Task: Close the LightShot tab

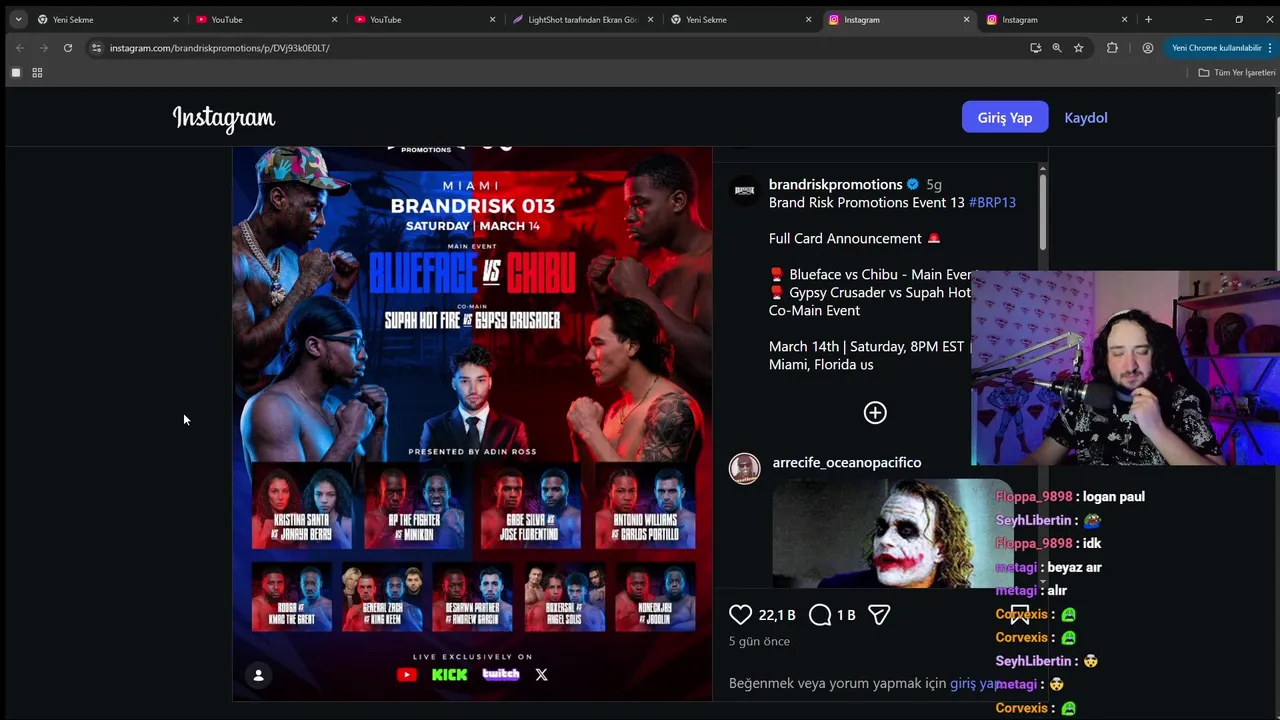Action: click(x=650, y=19)
